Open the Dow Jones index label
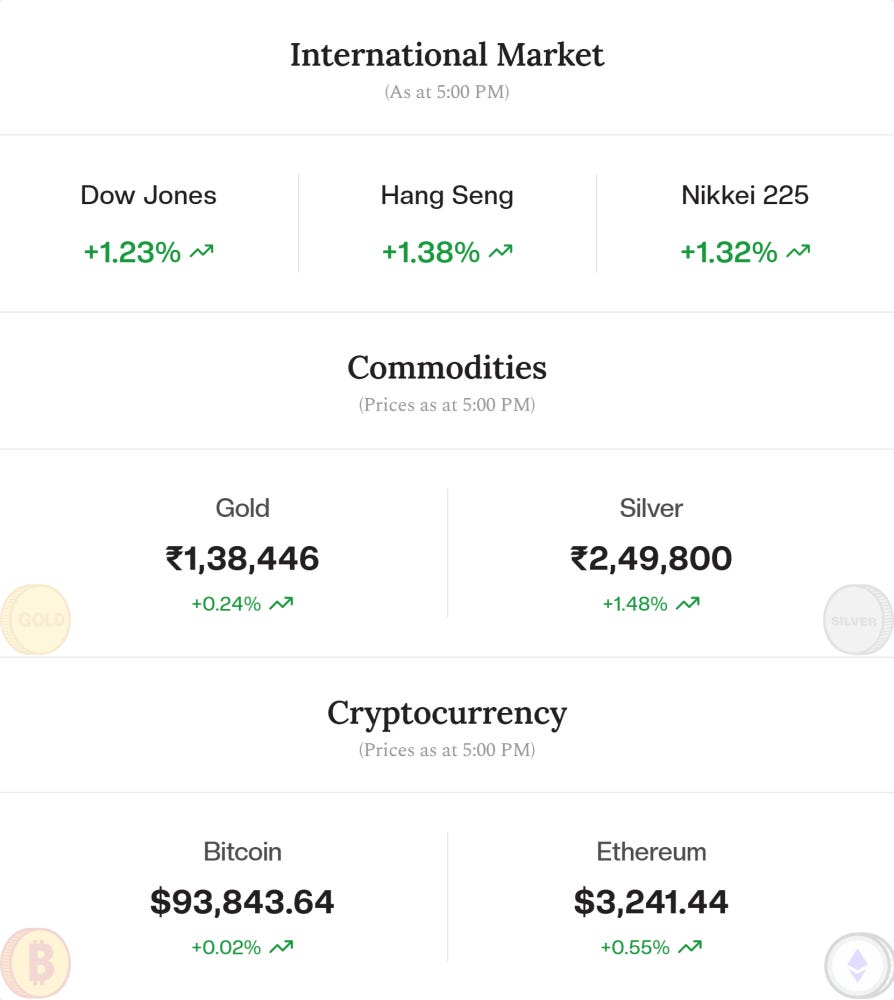This screenshot has width=894, height=1000. tap(148, 195)
